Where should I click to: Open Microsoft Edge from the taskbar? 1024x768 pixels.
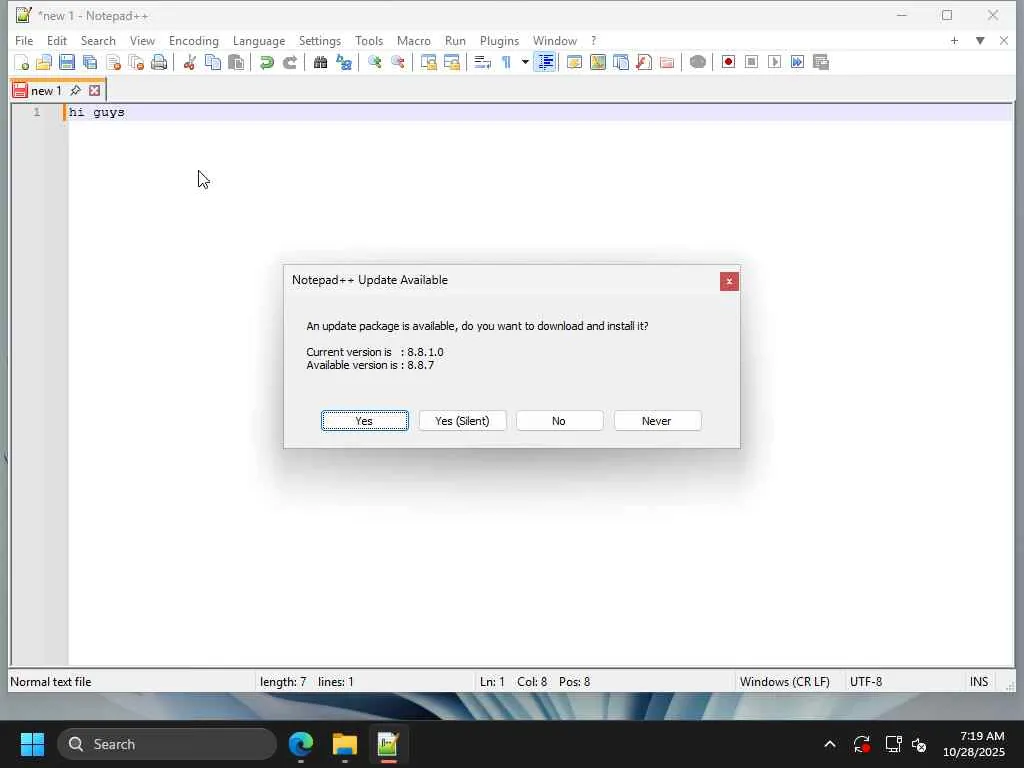[301, 744]
